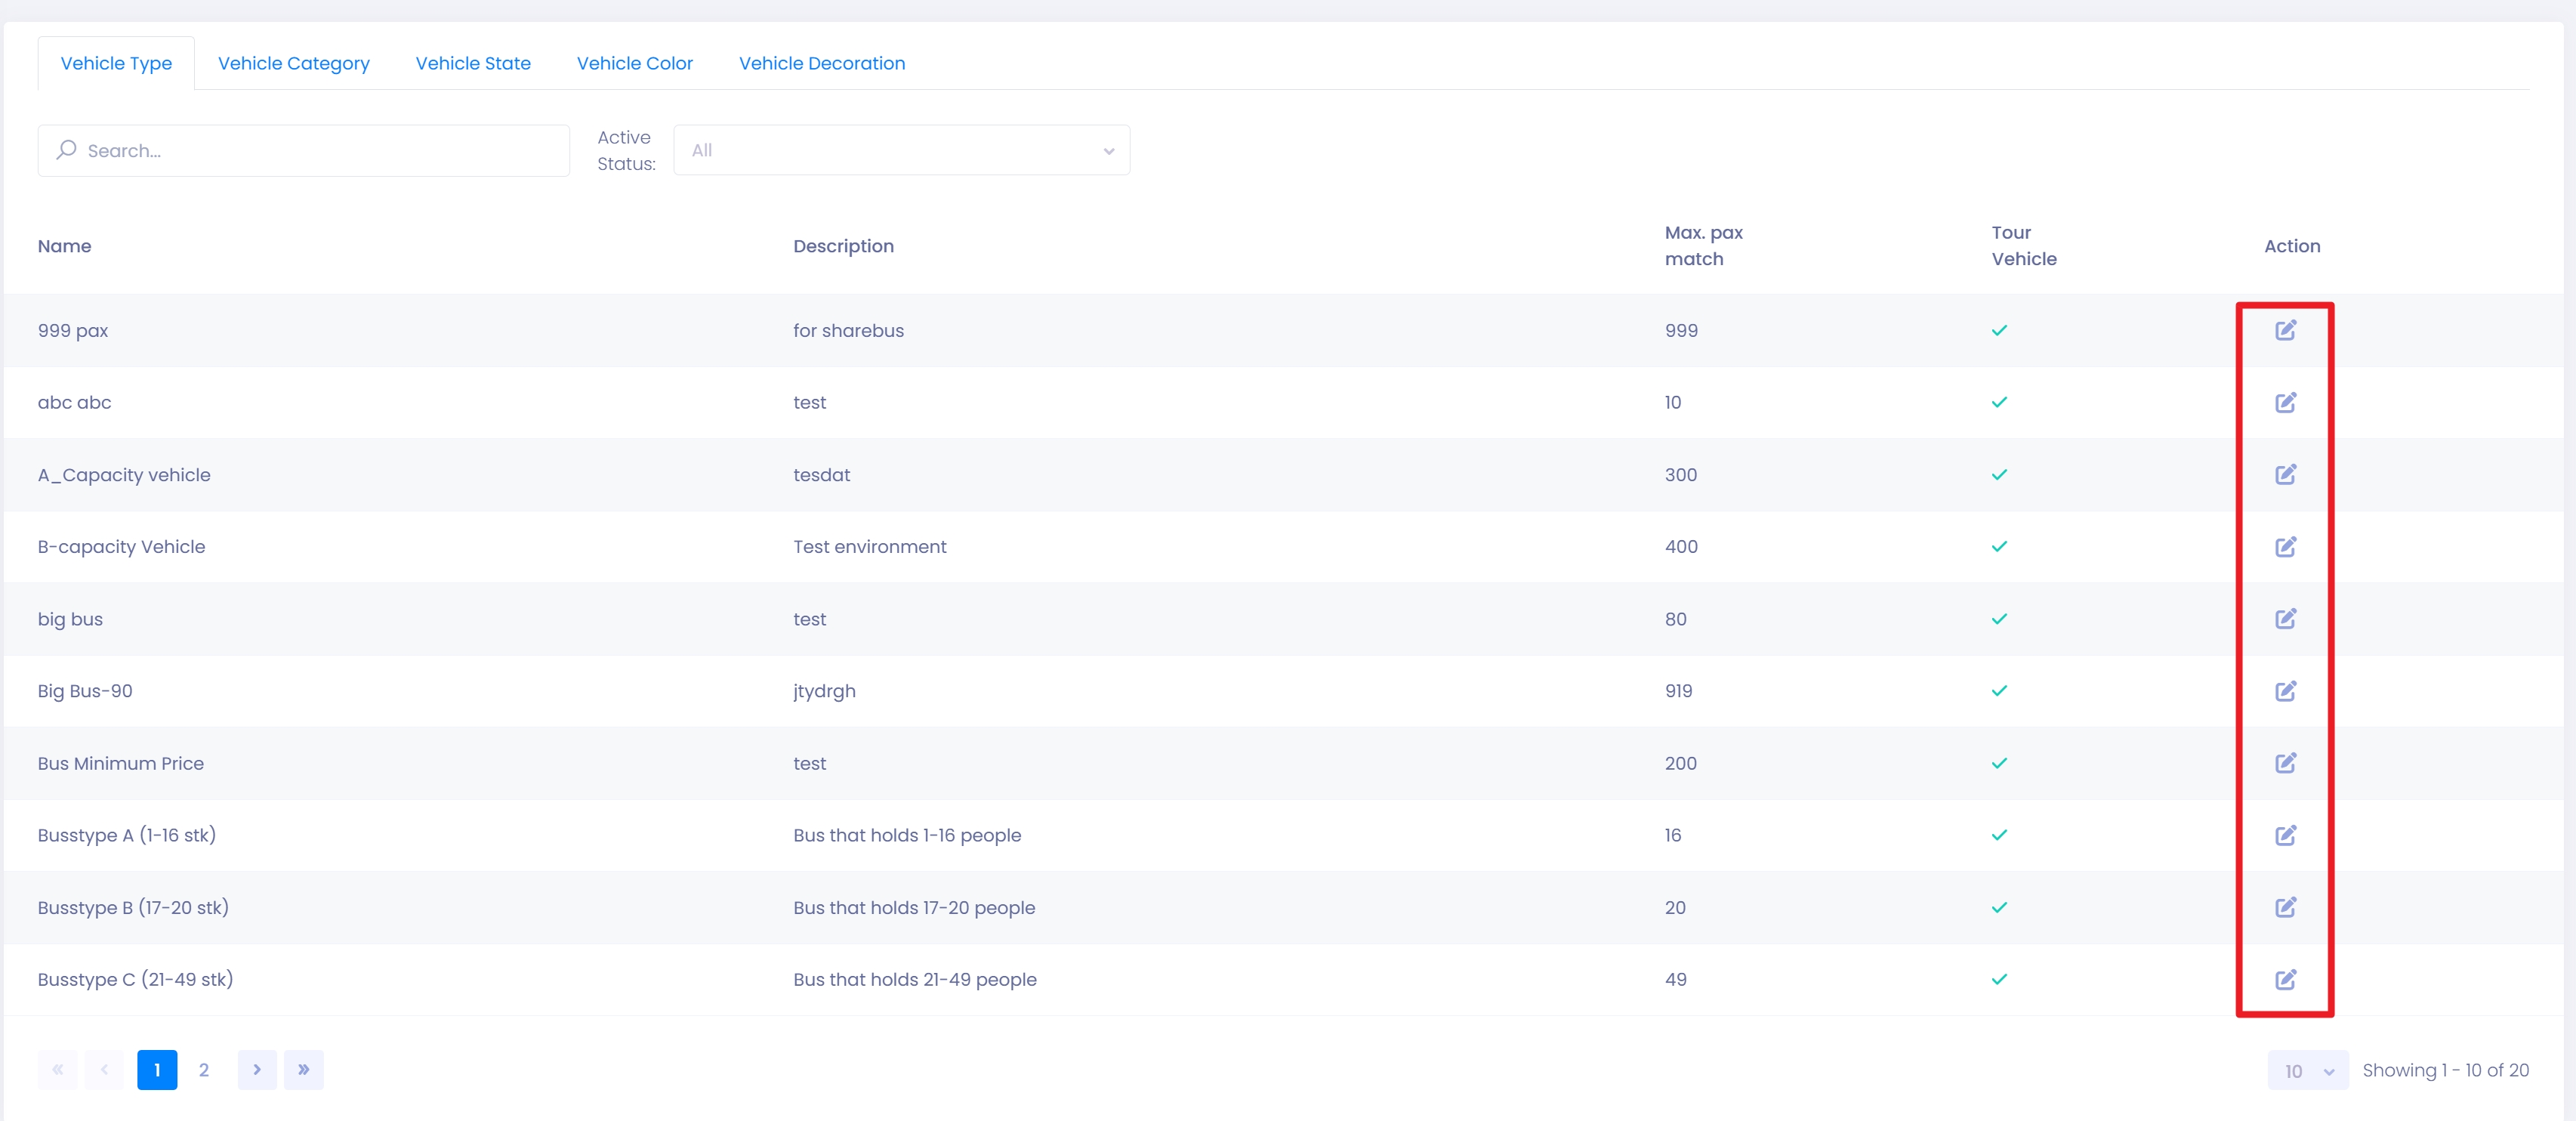
Task: Select page 1 in pagination
Action: coord(157,1070)
